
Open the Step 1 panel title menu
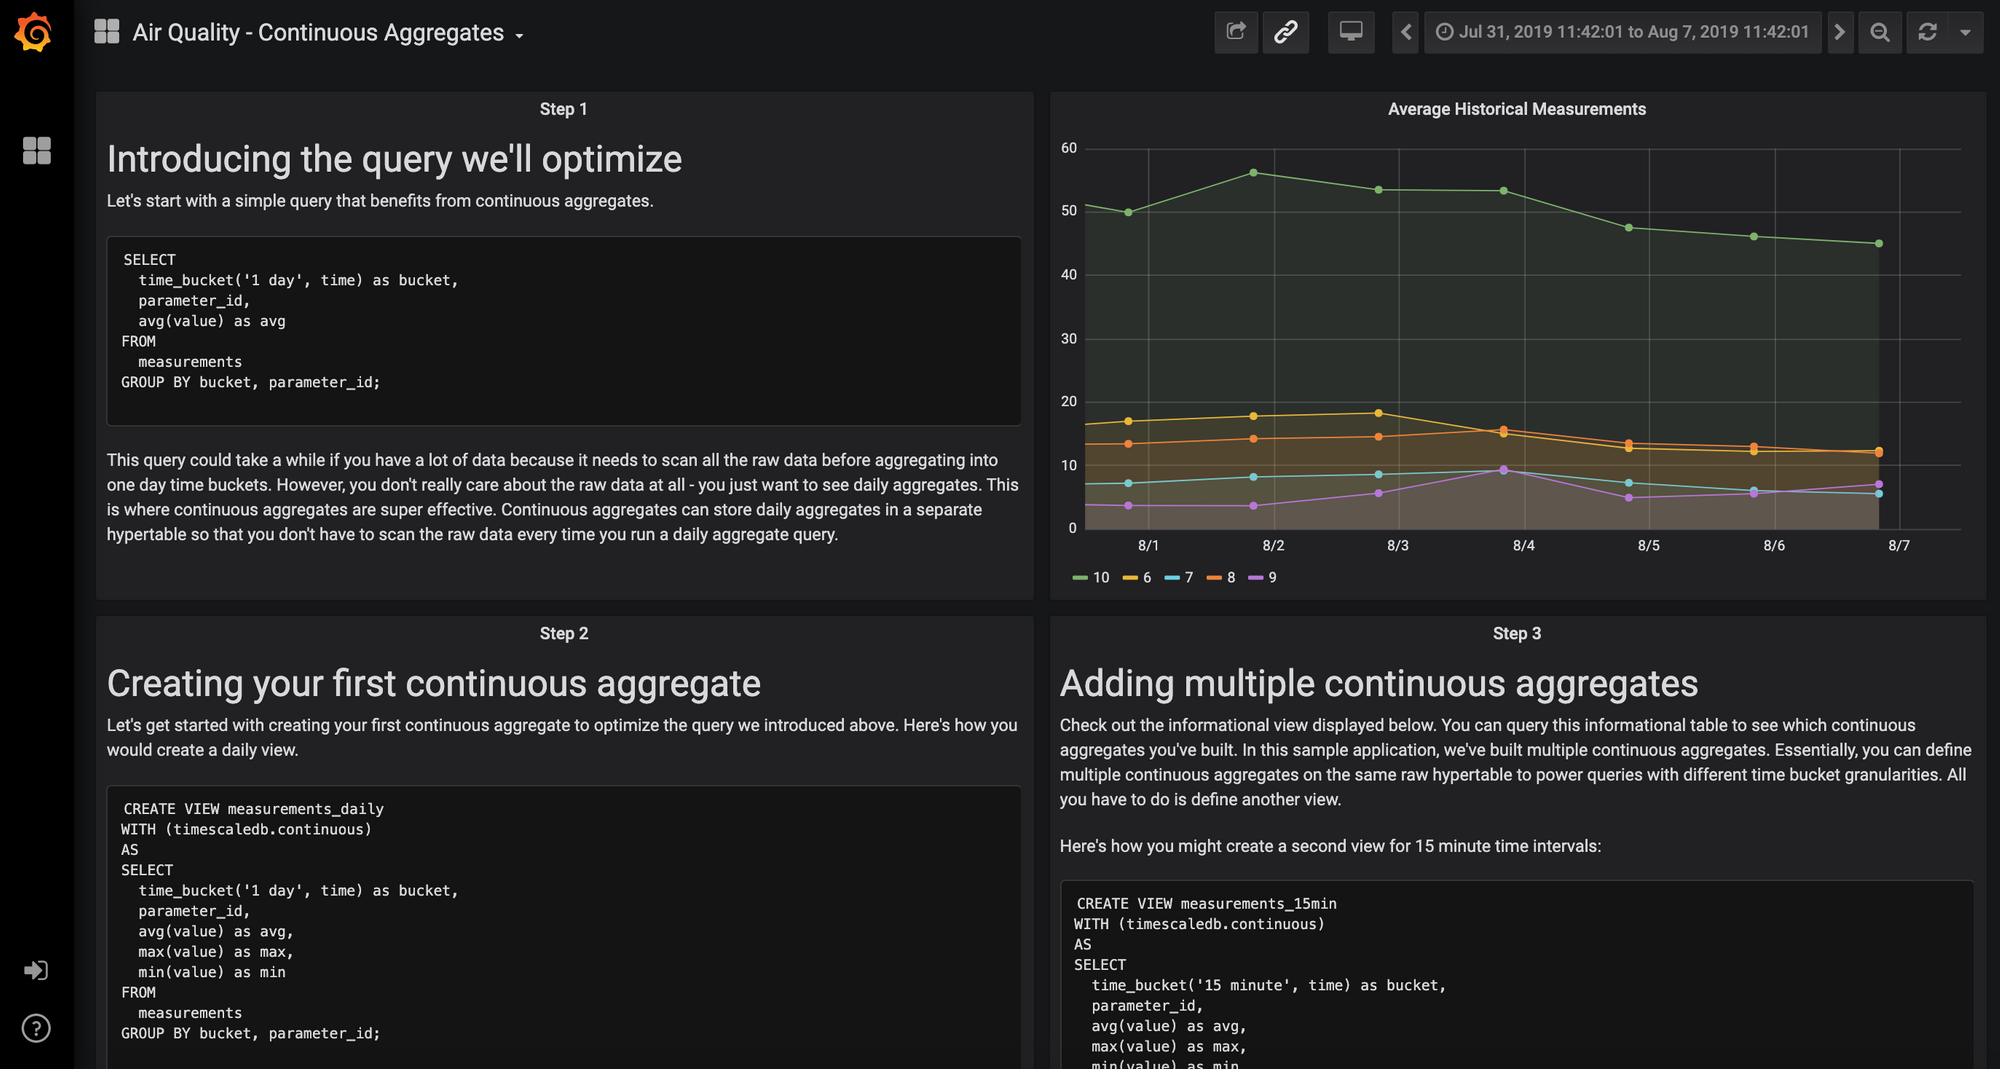[563, 109]
